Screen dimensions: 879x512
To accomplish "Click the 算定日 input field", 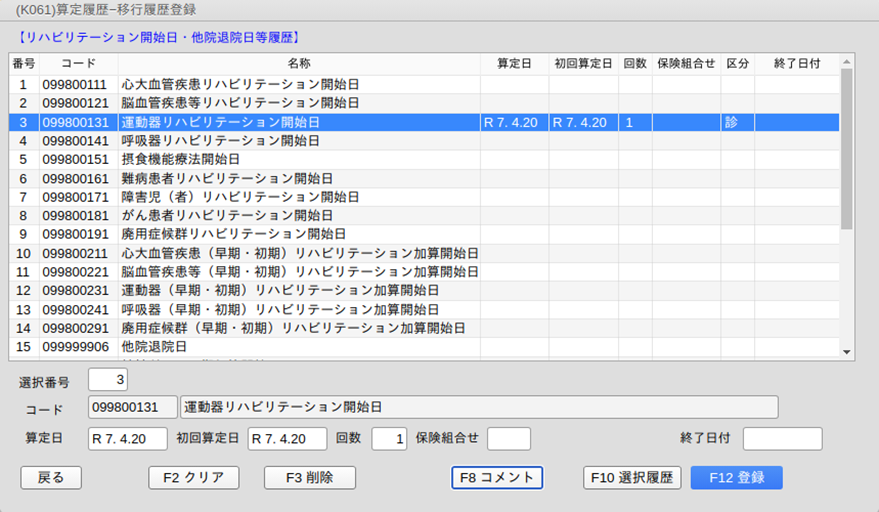I will pyautogui.click(x=128, y=439).
